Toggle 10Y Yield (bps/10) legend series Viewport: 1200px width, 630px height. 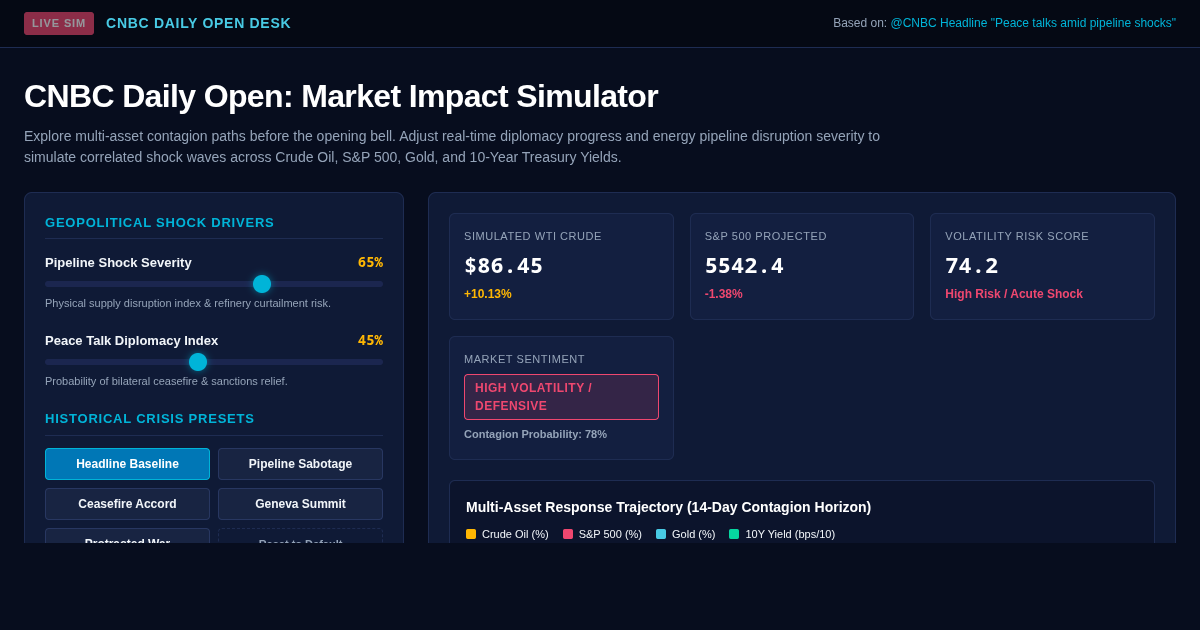[x=782, y=534]
